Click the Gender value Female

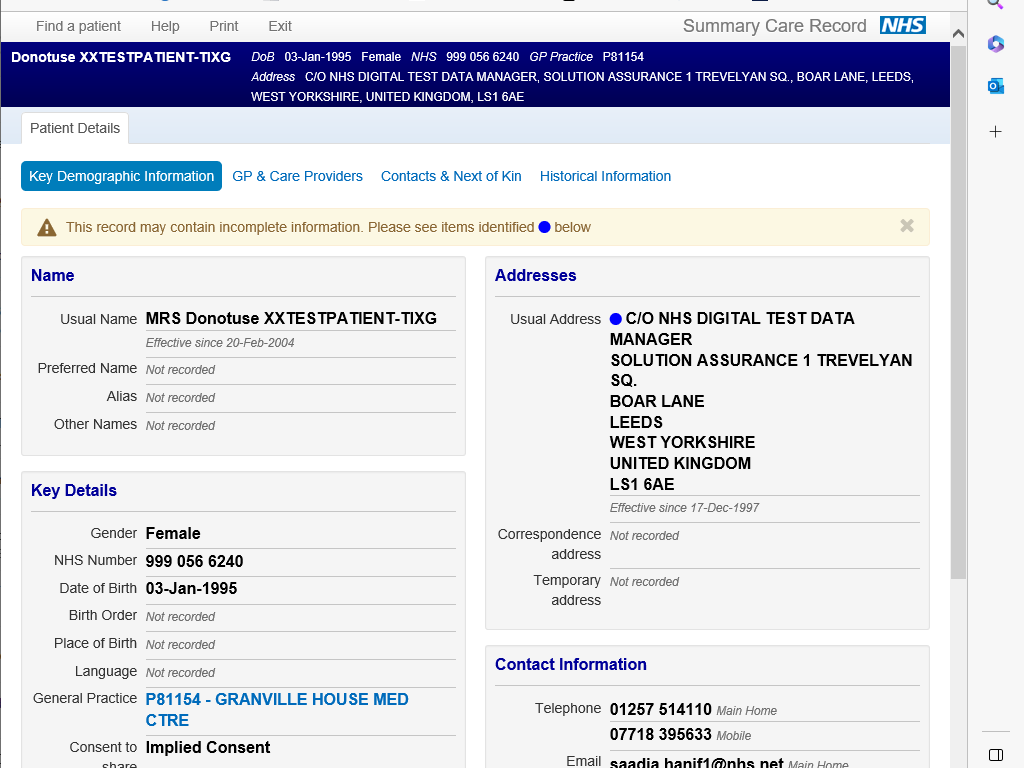coord(173,534)
